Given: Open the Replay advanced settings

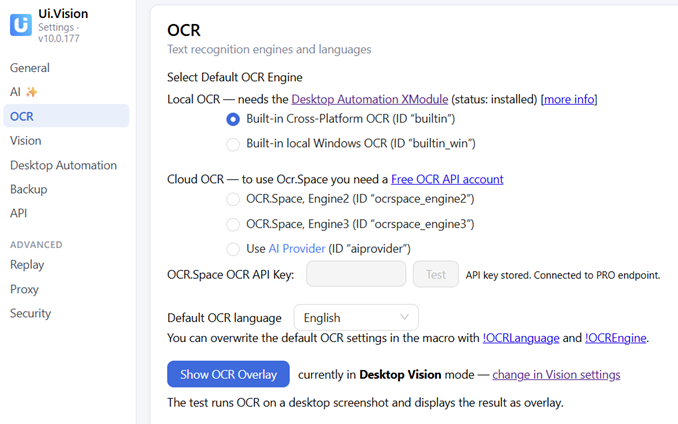Looking at the screenshot, I should click(27, 265).
